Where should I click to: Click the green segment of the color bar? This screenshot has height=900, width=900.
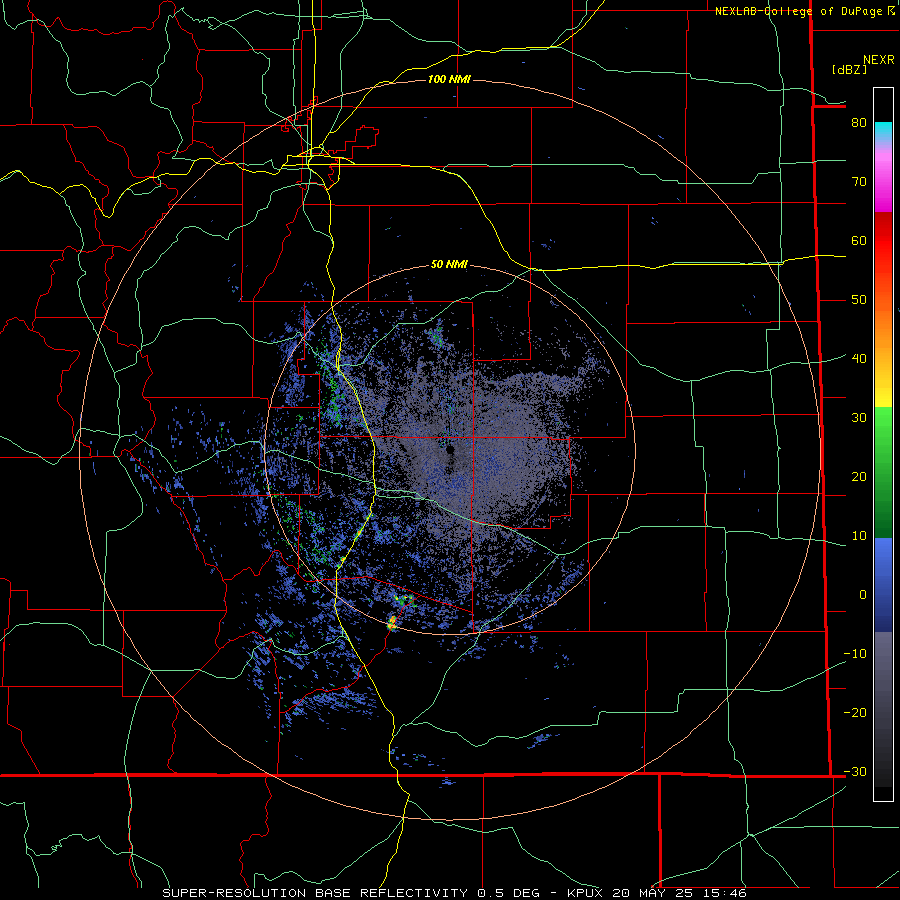pos(883,472)
